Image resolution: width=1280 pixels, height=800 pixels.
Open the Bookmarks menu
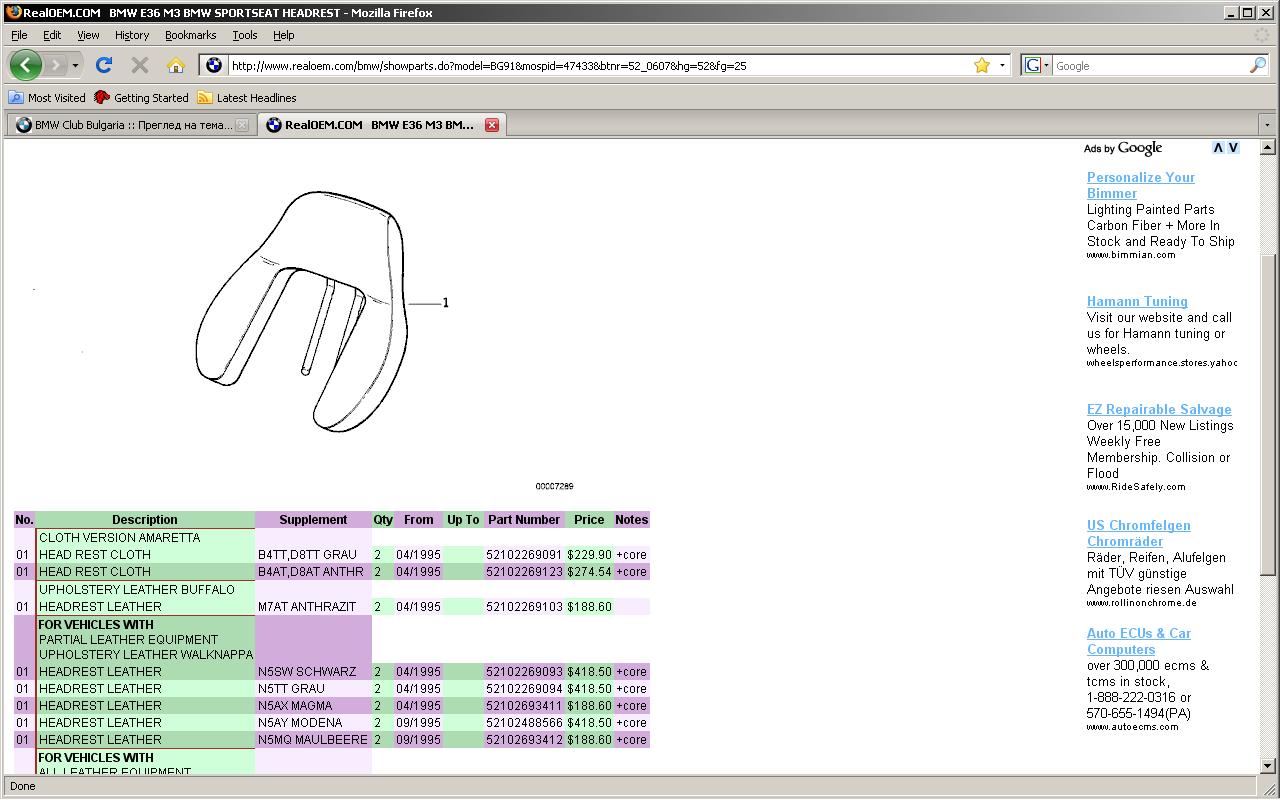click(190, 35)
